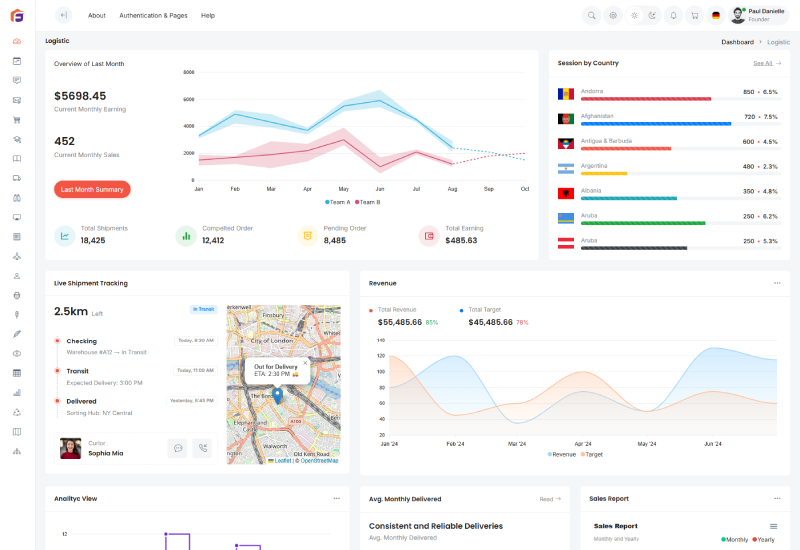Click the settings gear icon in header
The width and height of the screenshot is (800, 550).
[613, 15]
